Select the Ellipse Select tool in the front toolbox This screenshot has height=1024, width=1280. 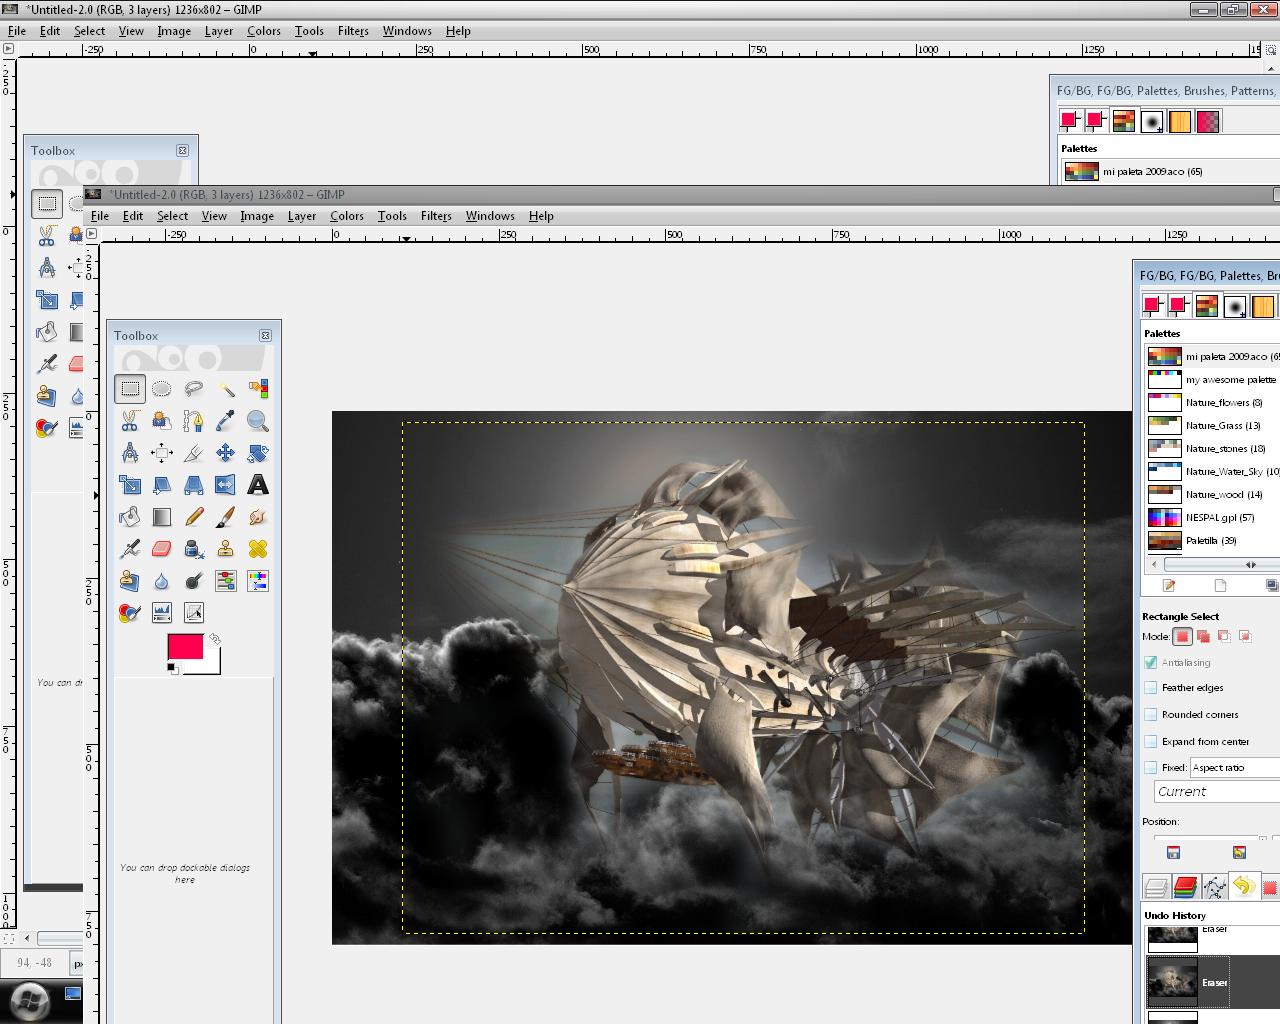(x=161, y=389)
